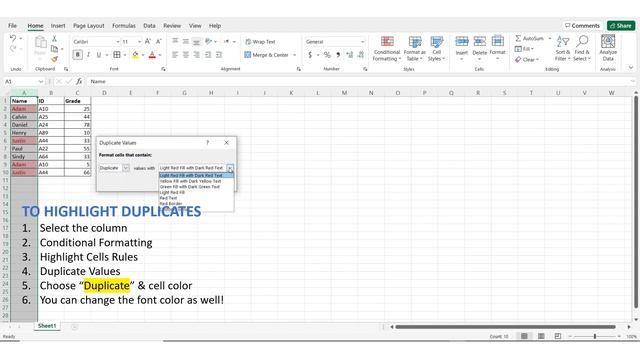This screenshot has height=360, width=640.
Task: Open the Calibri font name dropdown
Action: 118,42
